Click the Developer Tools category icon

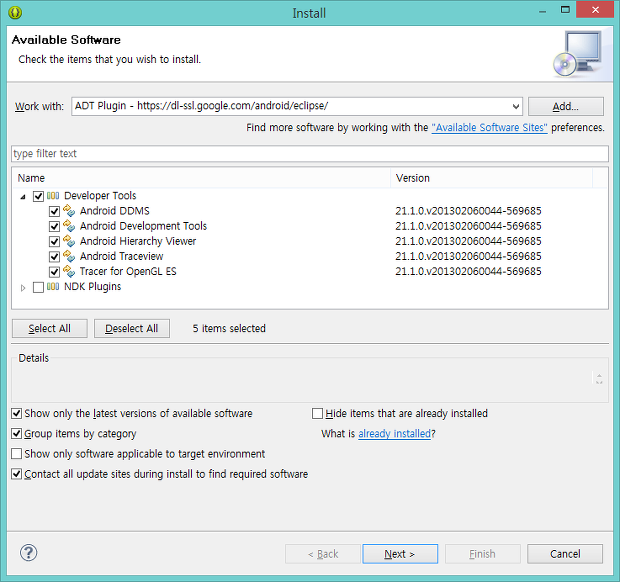pos(53,196)
